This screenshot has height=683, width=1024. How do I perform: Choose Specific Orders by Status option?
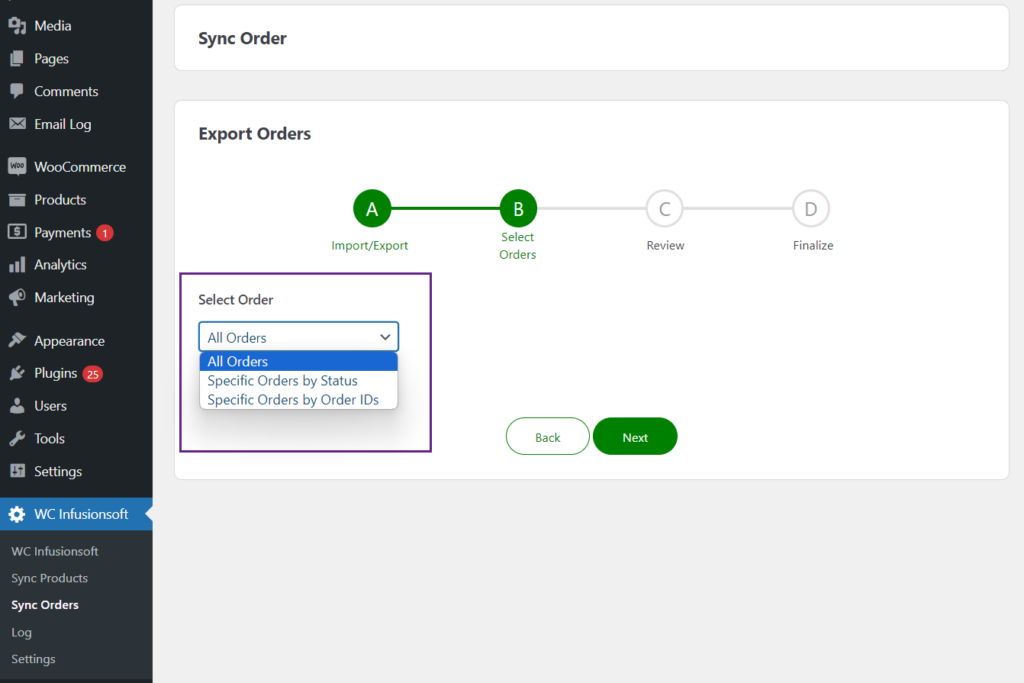pos(298,380)
